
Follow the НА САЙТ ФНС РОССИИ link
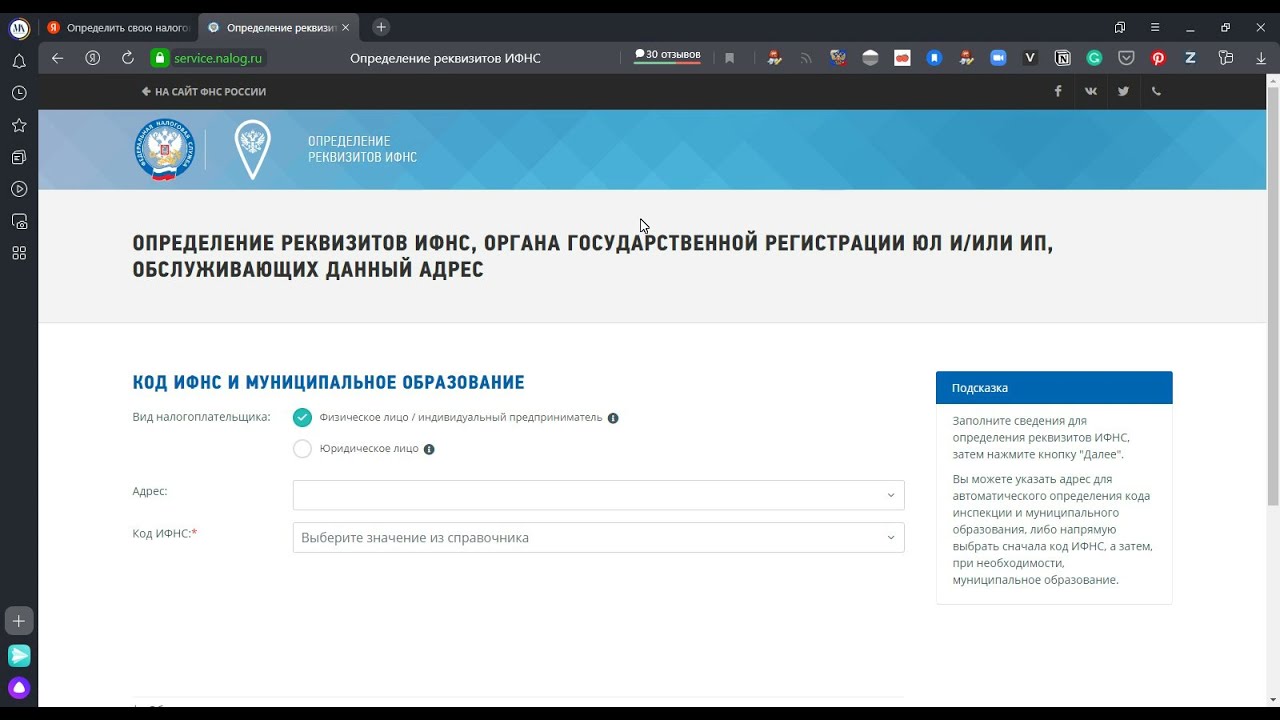pyautogui.click(x=204, y=92)
